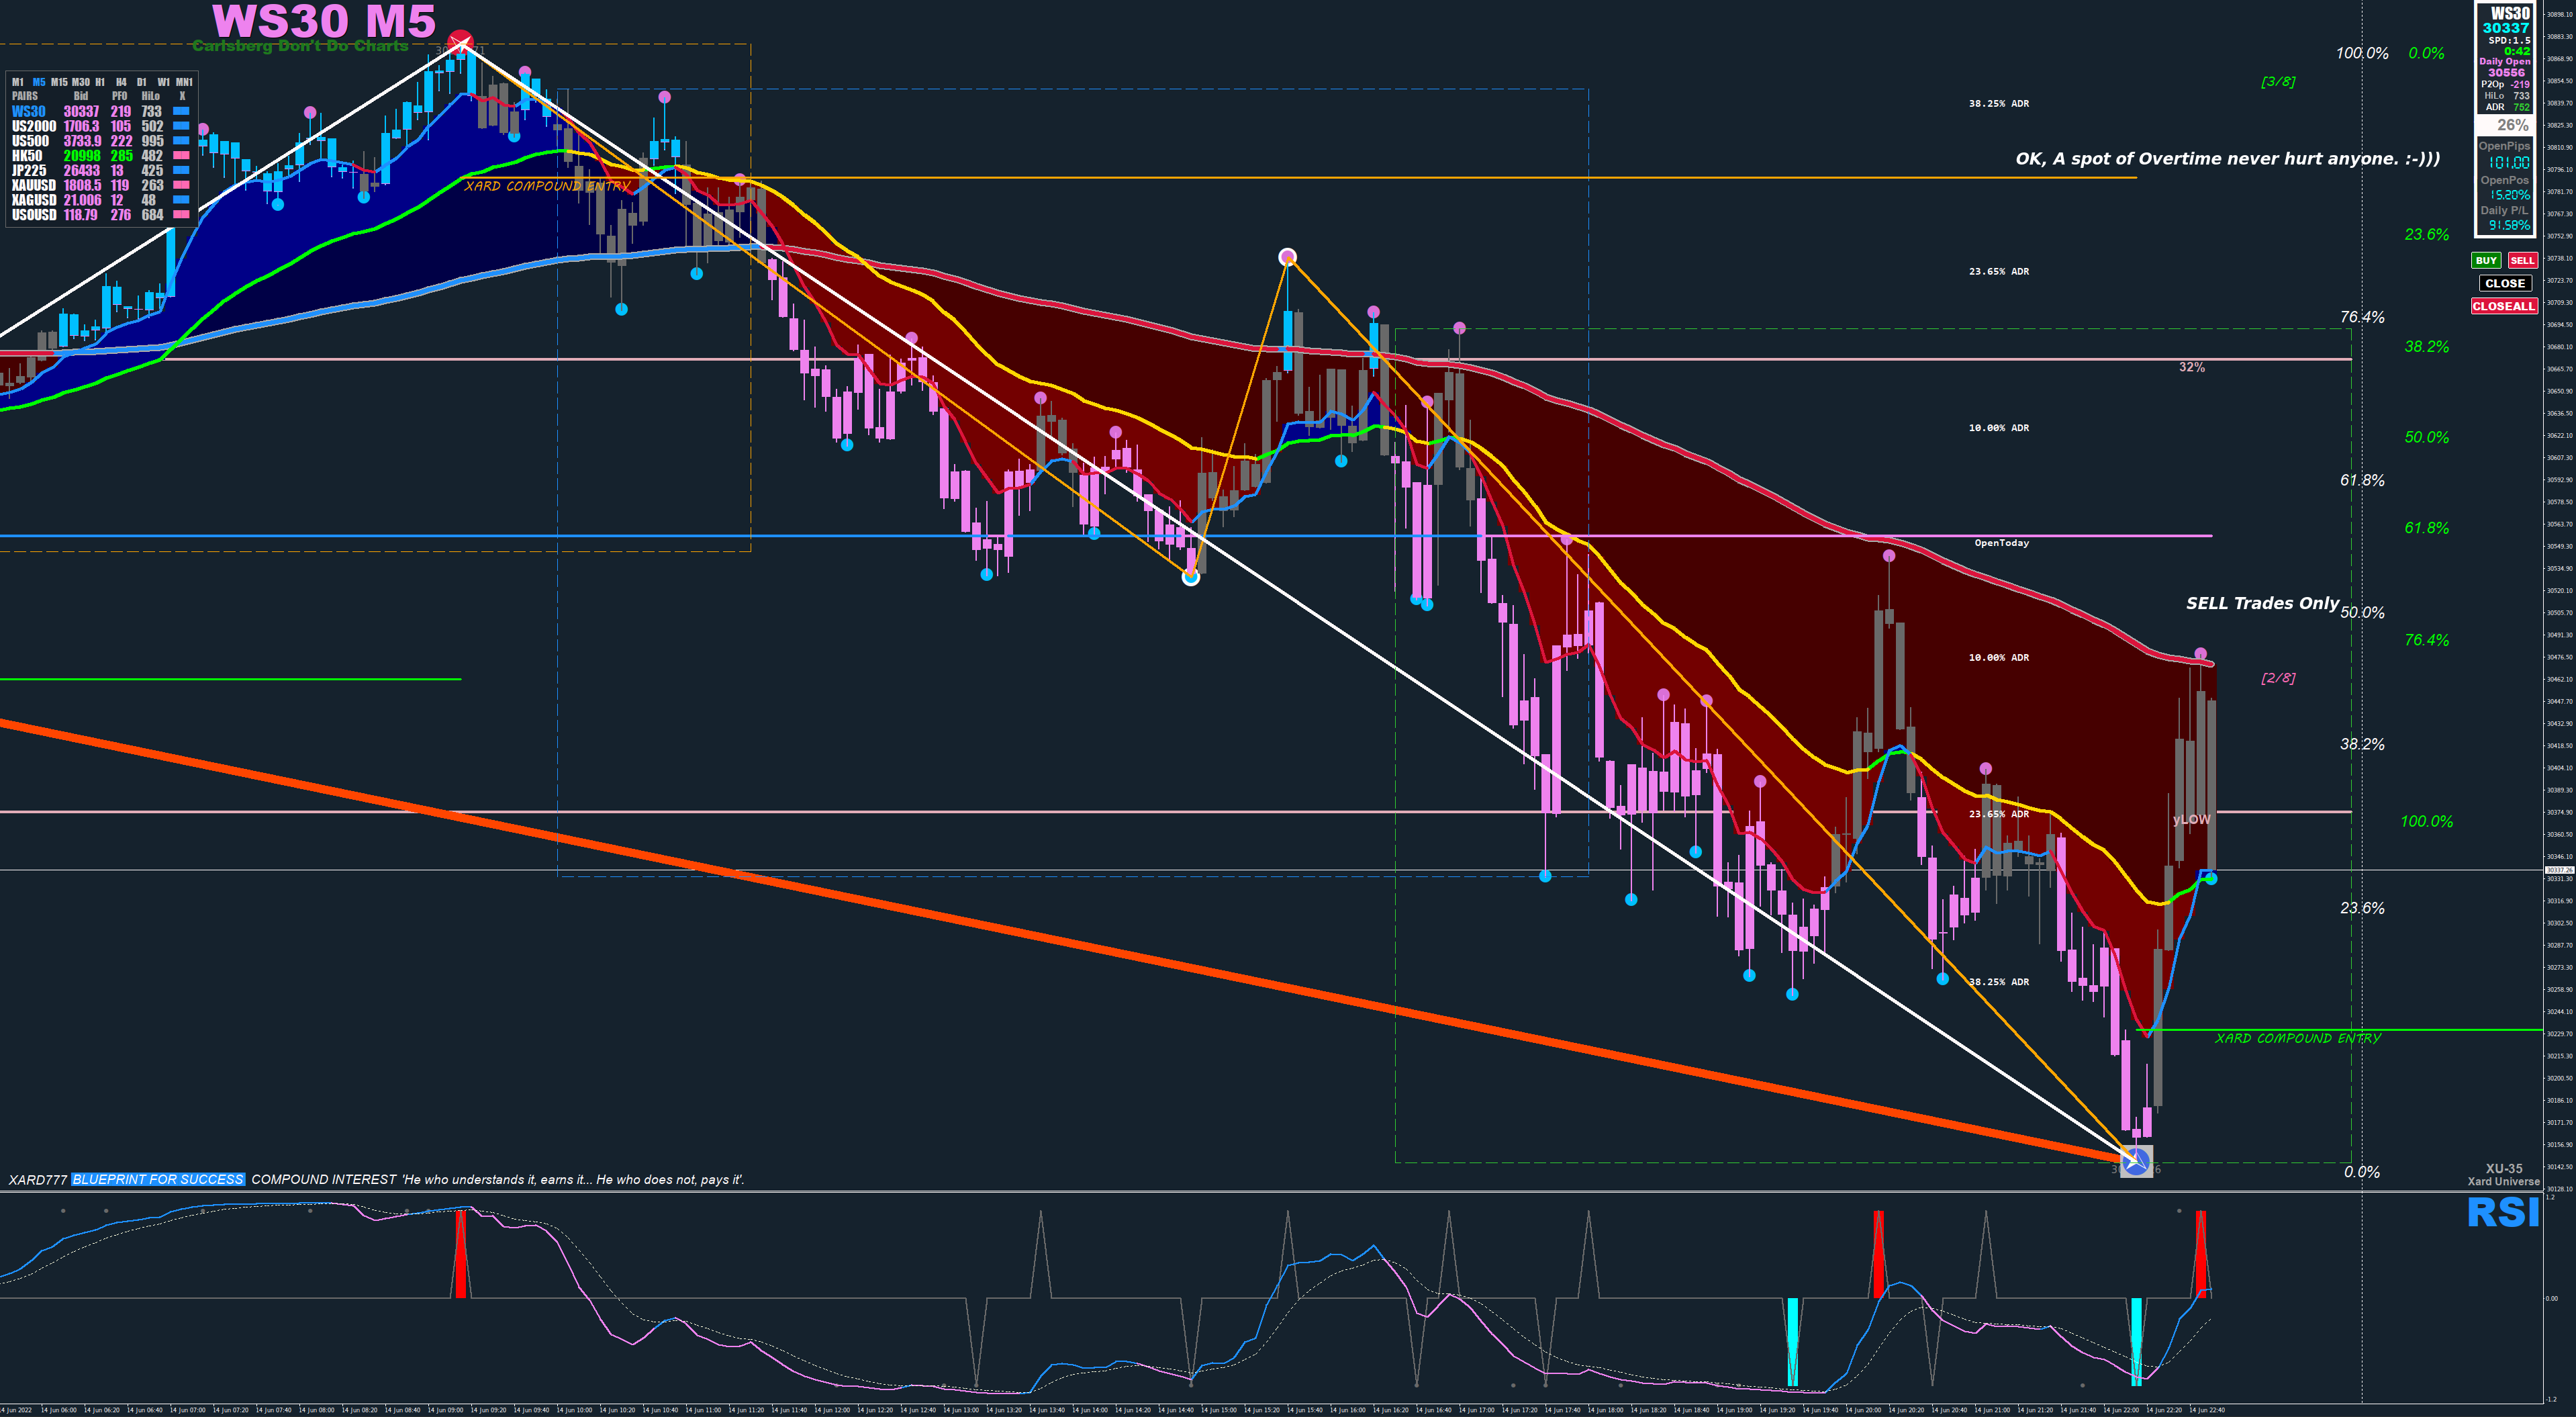Viewport: 2576px width, 1417px height.
Task: Click the red X swing-high marker at chart top
Action: [x=460, y=42]
